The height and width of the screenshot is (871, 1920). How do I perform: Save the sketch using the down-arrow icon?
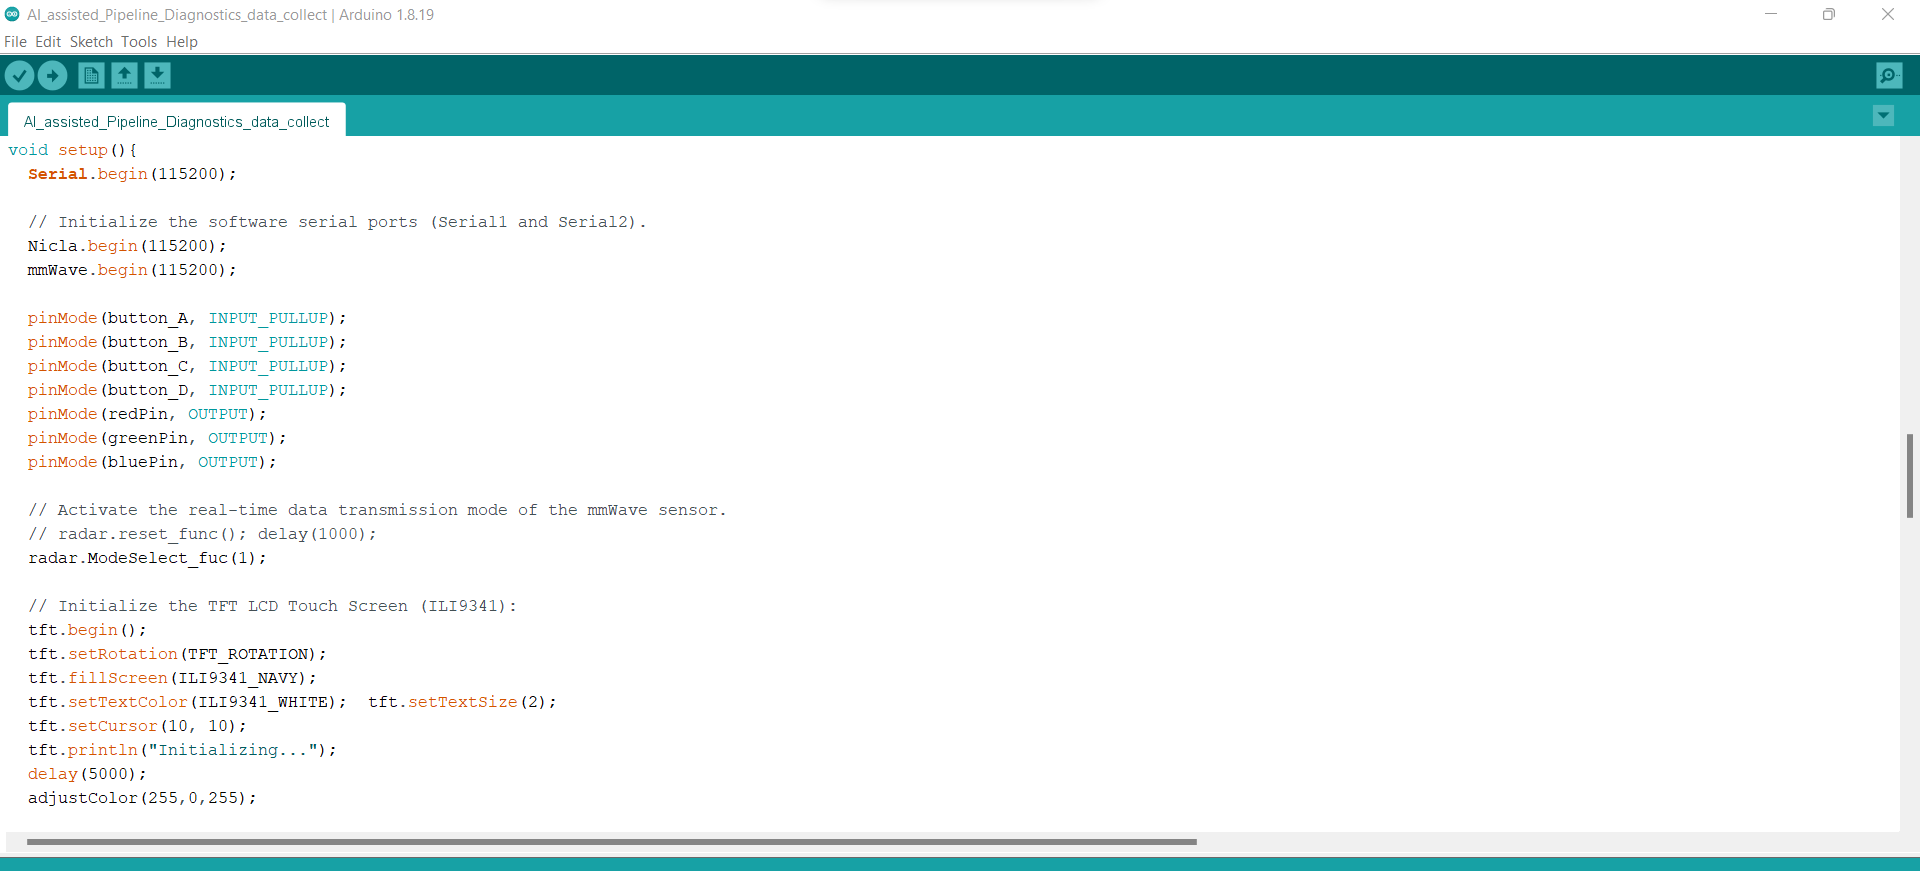(157, 75)
